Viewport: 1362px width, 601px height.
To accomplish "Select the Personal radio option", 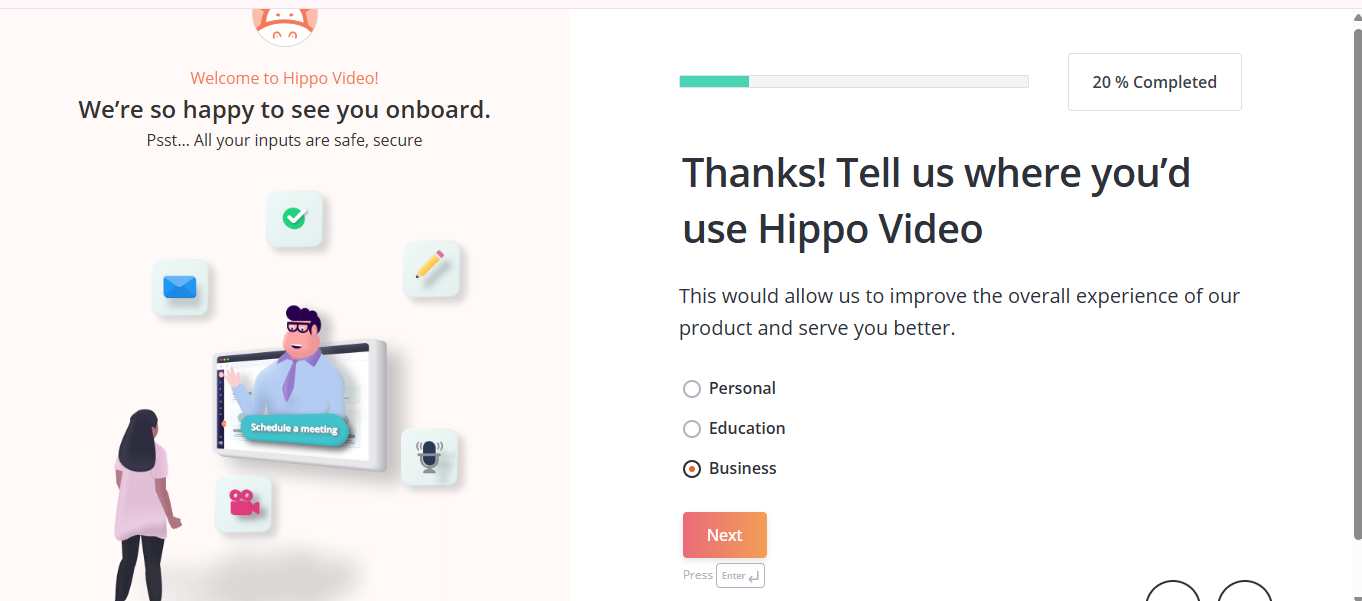I will click(691, 389).
